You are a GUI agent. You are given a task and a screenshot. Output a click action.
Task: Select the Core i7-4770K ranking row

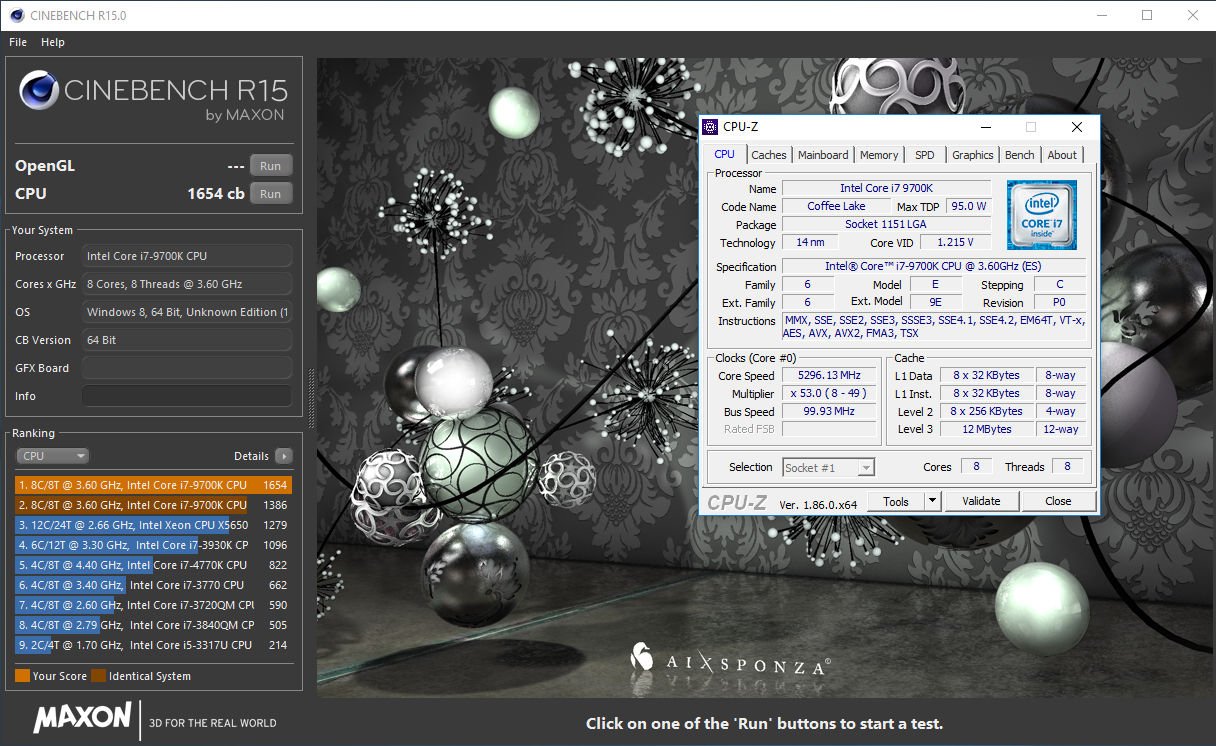pos(153,565)
